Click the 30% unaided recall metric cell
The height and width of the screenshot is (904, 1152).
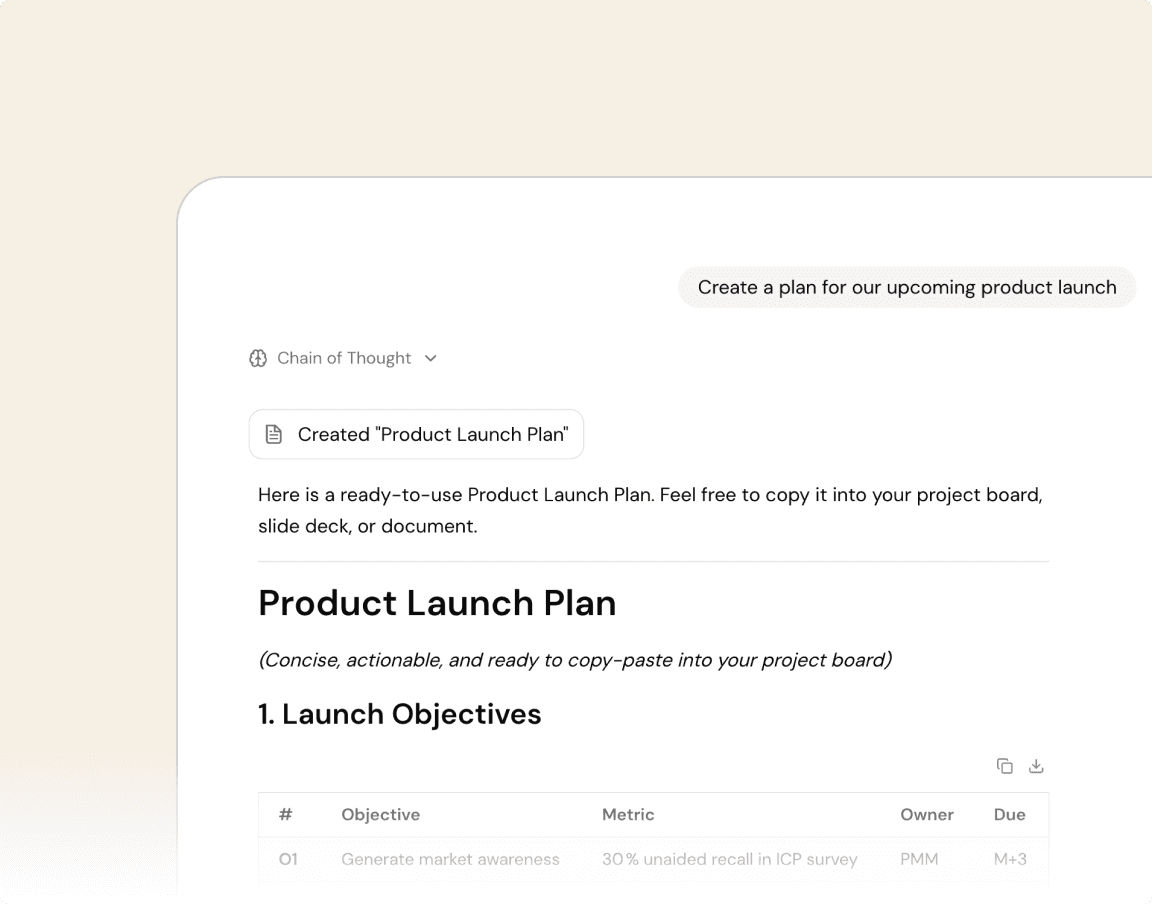pyautogui.click(x=729, y=858)
